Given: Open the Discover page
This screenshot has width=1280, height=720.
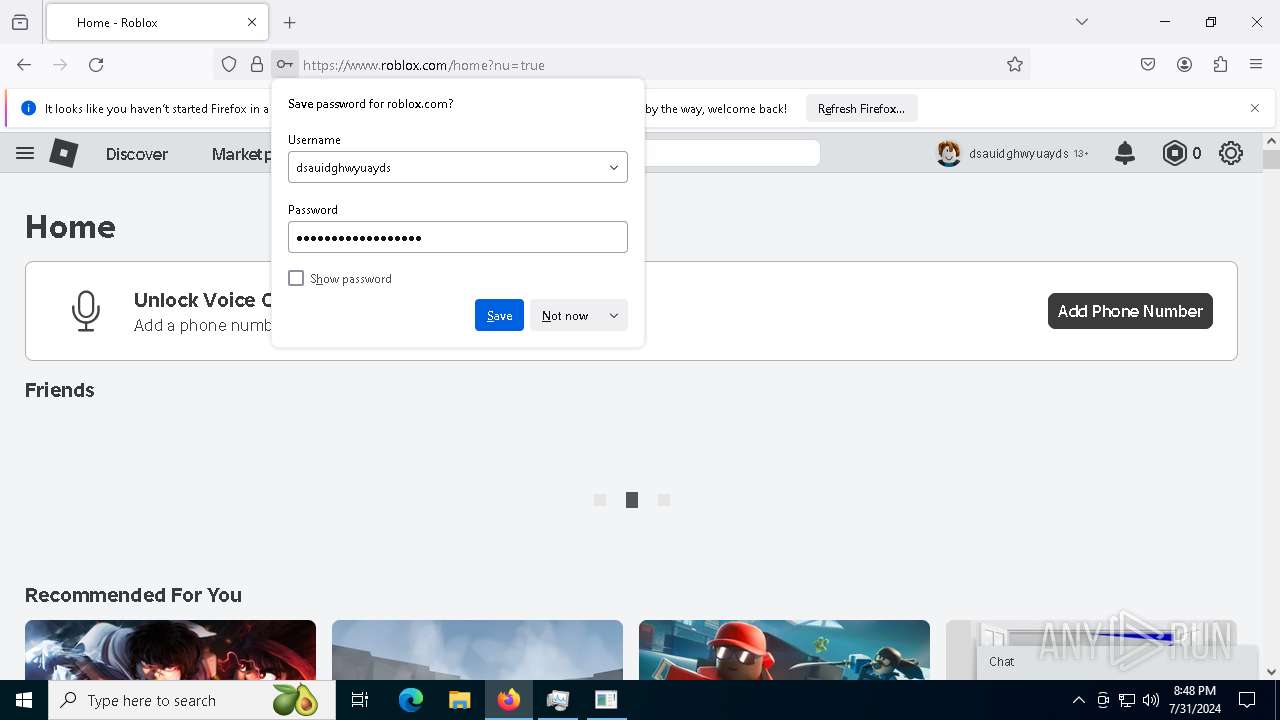Looking at the screenshot, I should pos(137,154).
